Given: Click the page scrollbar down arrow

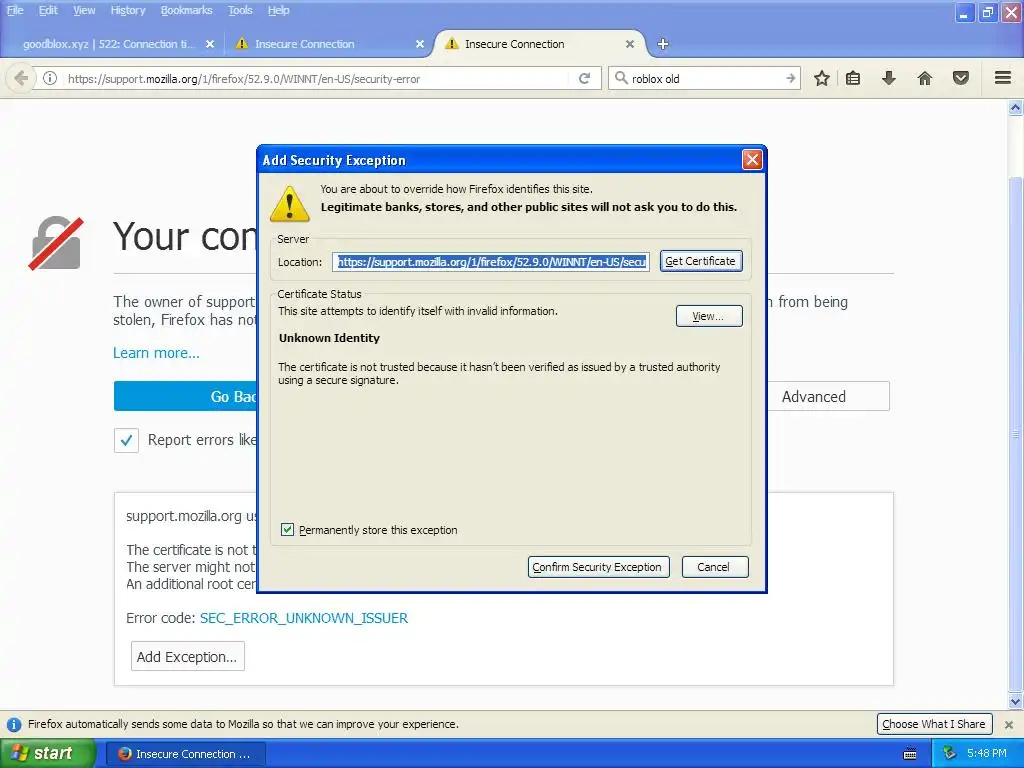Looking at the screenshot, I should coord(1016,701).
